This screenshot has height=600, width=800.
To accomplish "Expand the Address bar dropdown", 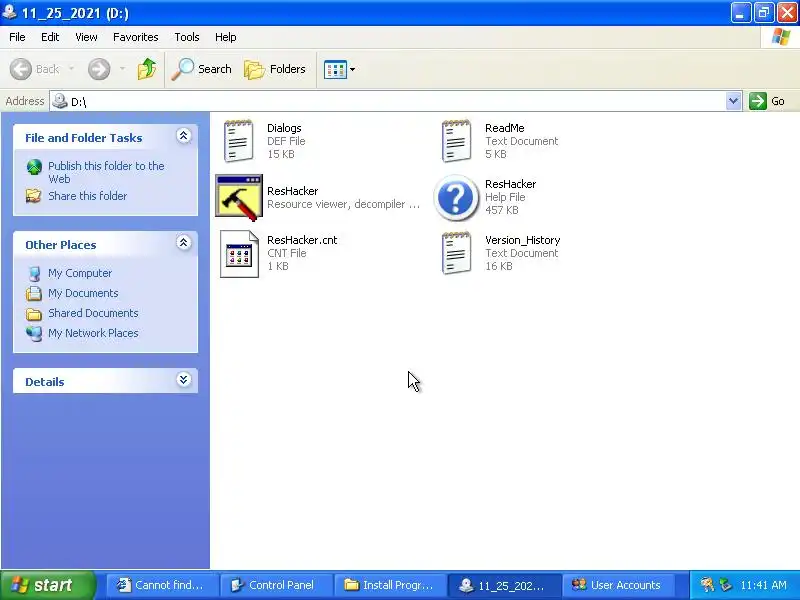I will (733, 101).
